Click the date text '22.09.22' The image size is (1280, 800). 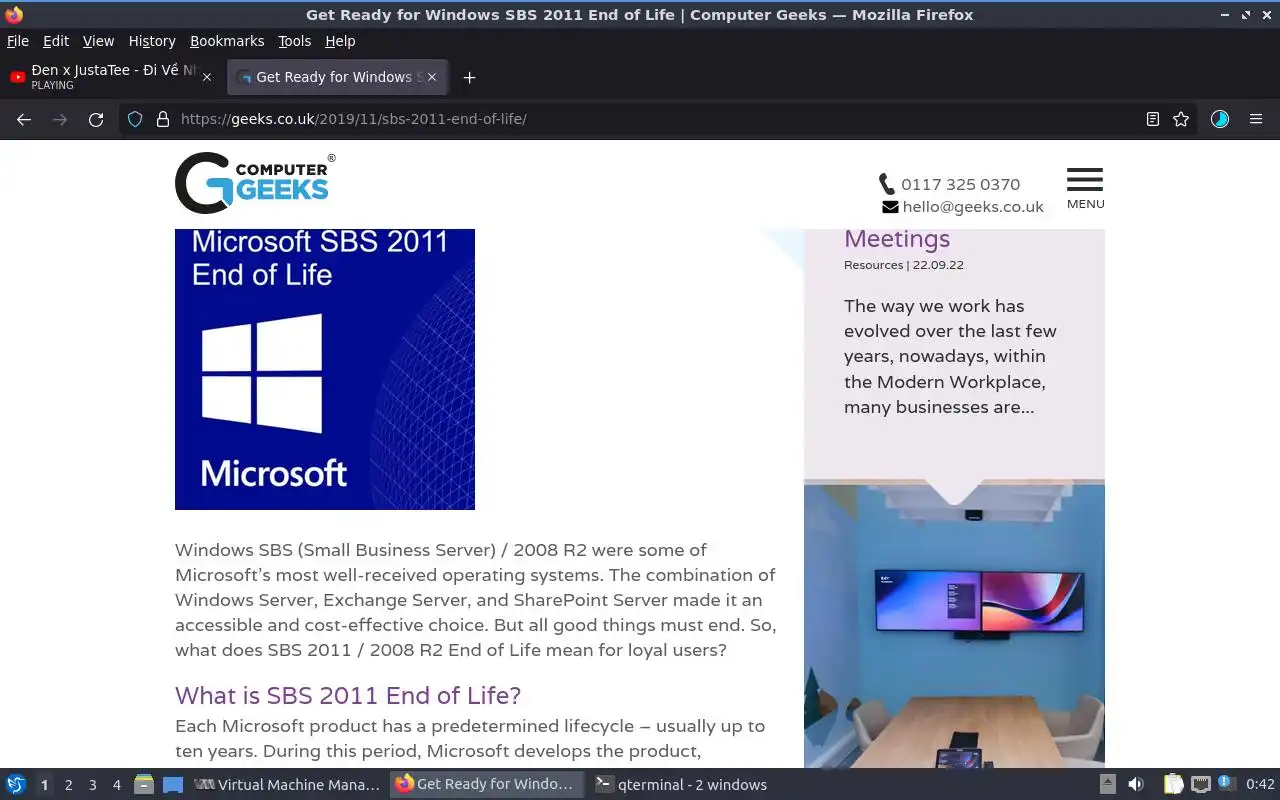[x=938, y=265]
